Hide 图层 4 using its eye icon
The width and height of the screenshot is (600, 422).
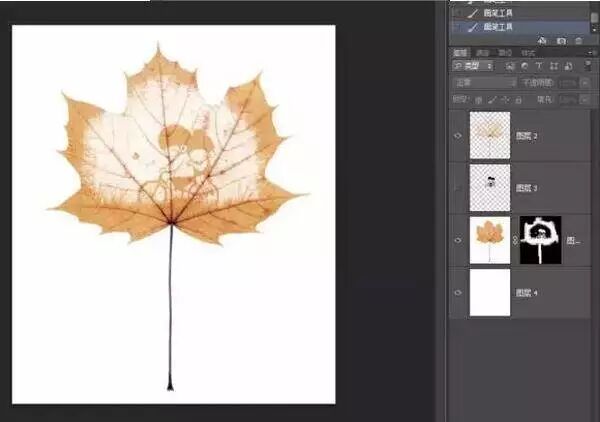[458, 293]
